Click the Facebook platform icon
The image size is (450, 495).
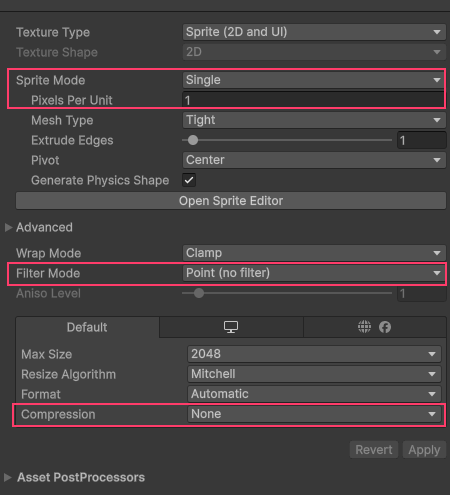click(x=385, y=327)
